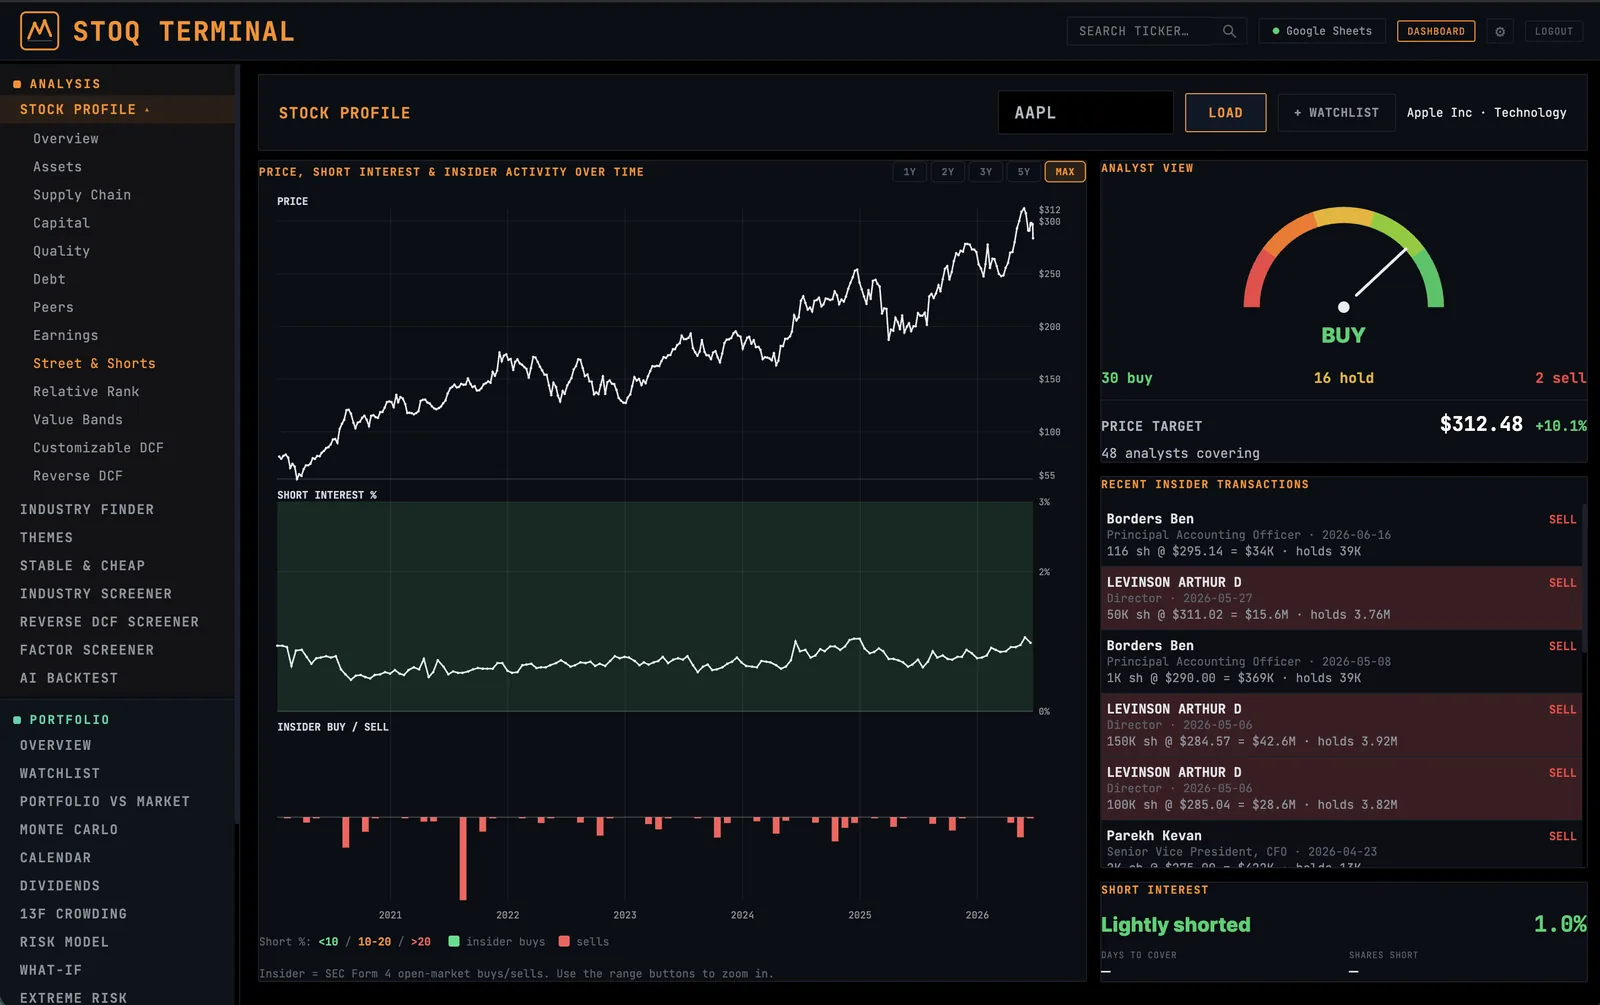Click the green Google Sheets status button

1322,31
